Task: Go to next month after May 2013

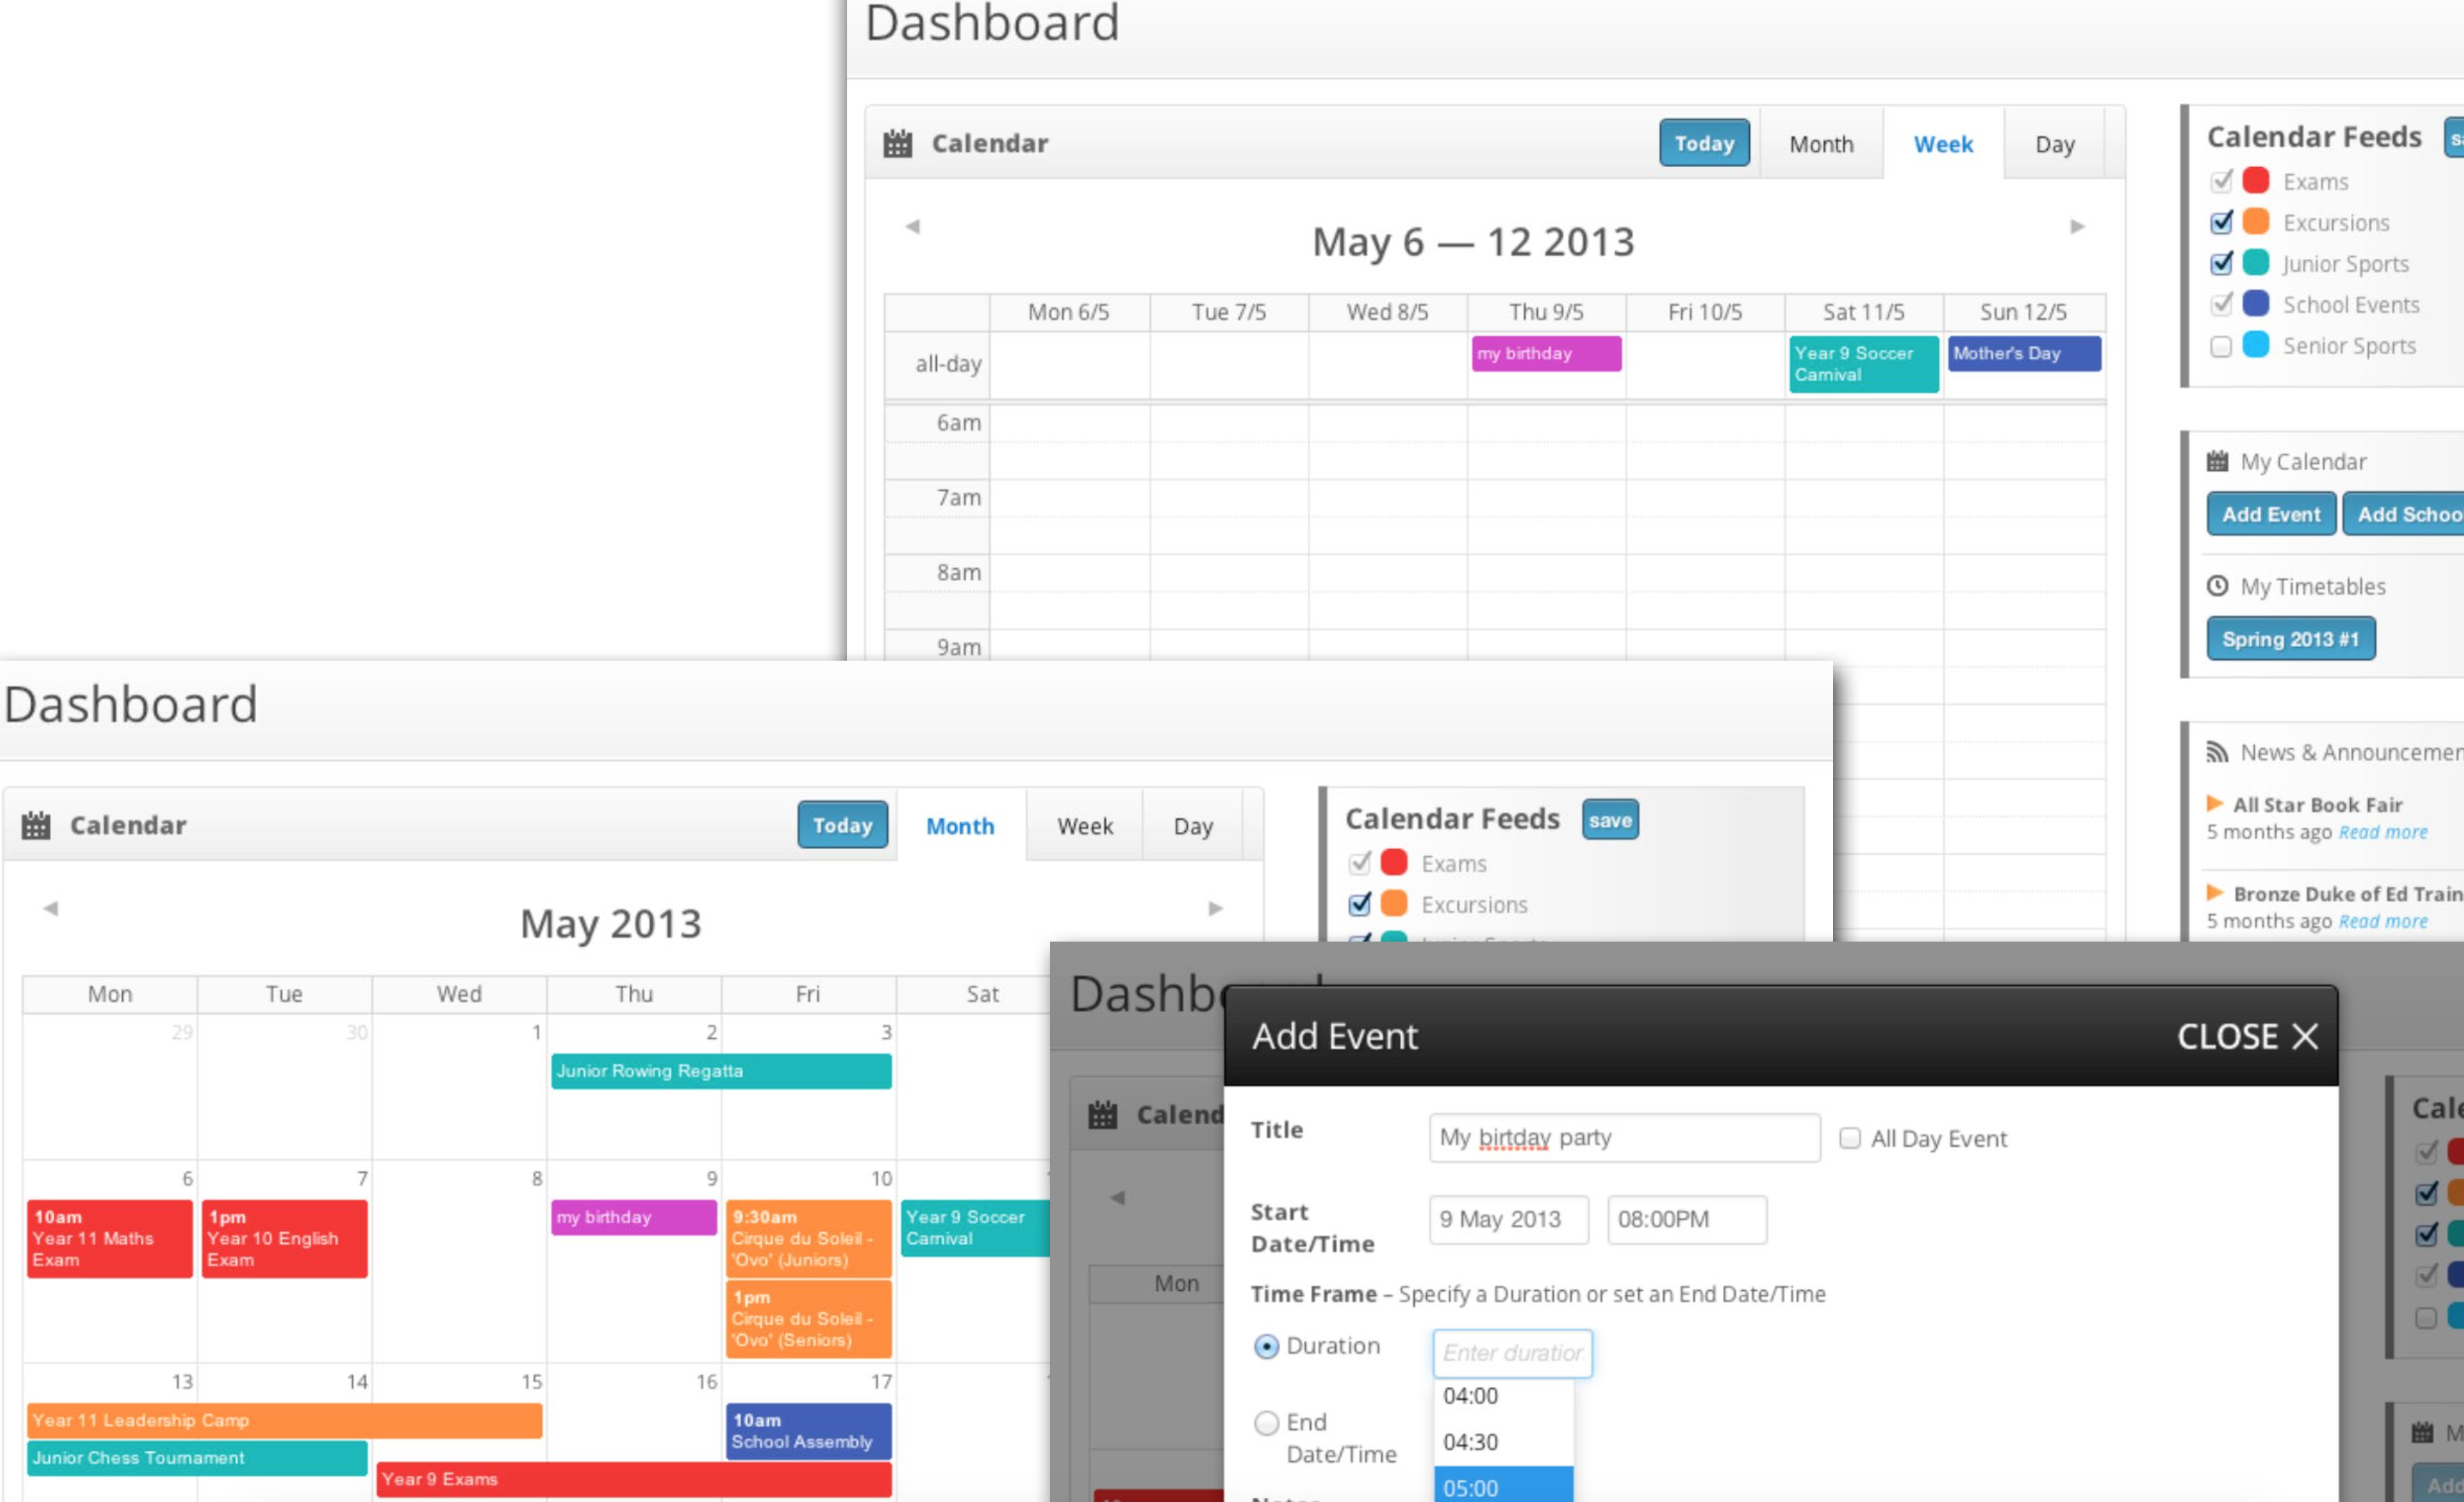Action: [1215, 908]
